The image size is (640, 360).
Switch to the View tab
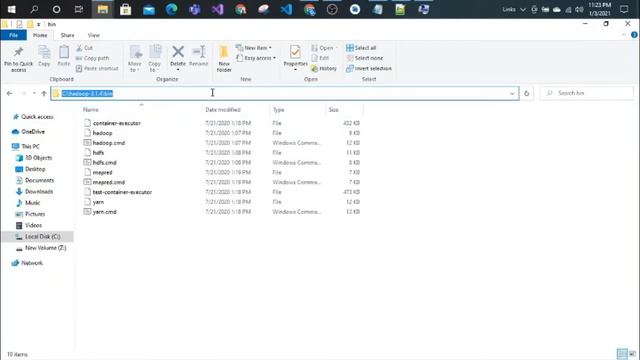click(93, 36)
